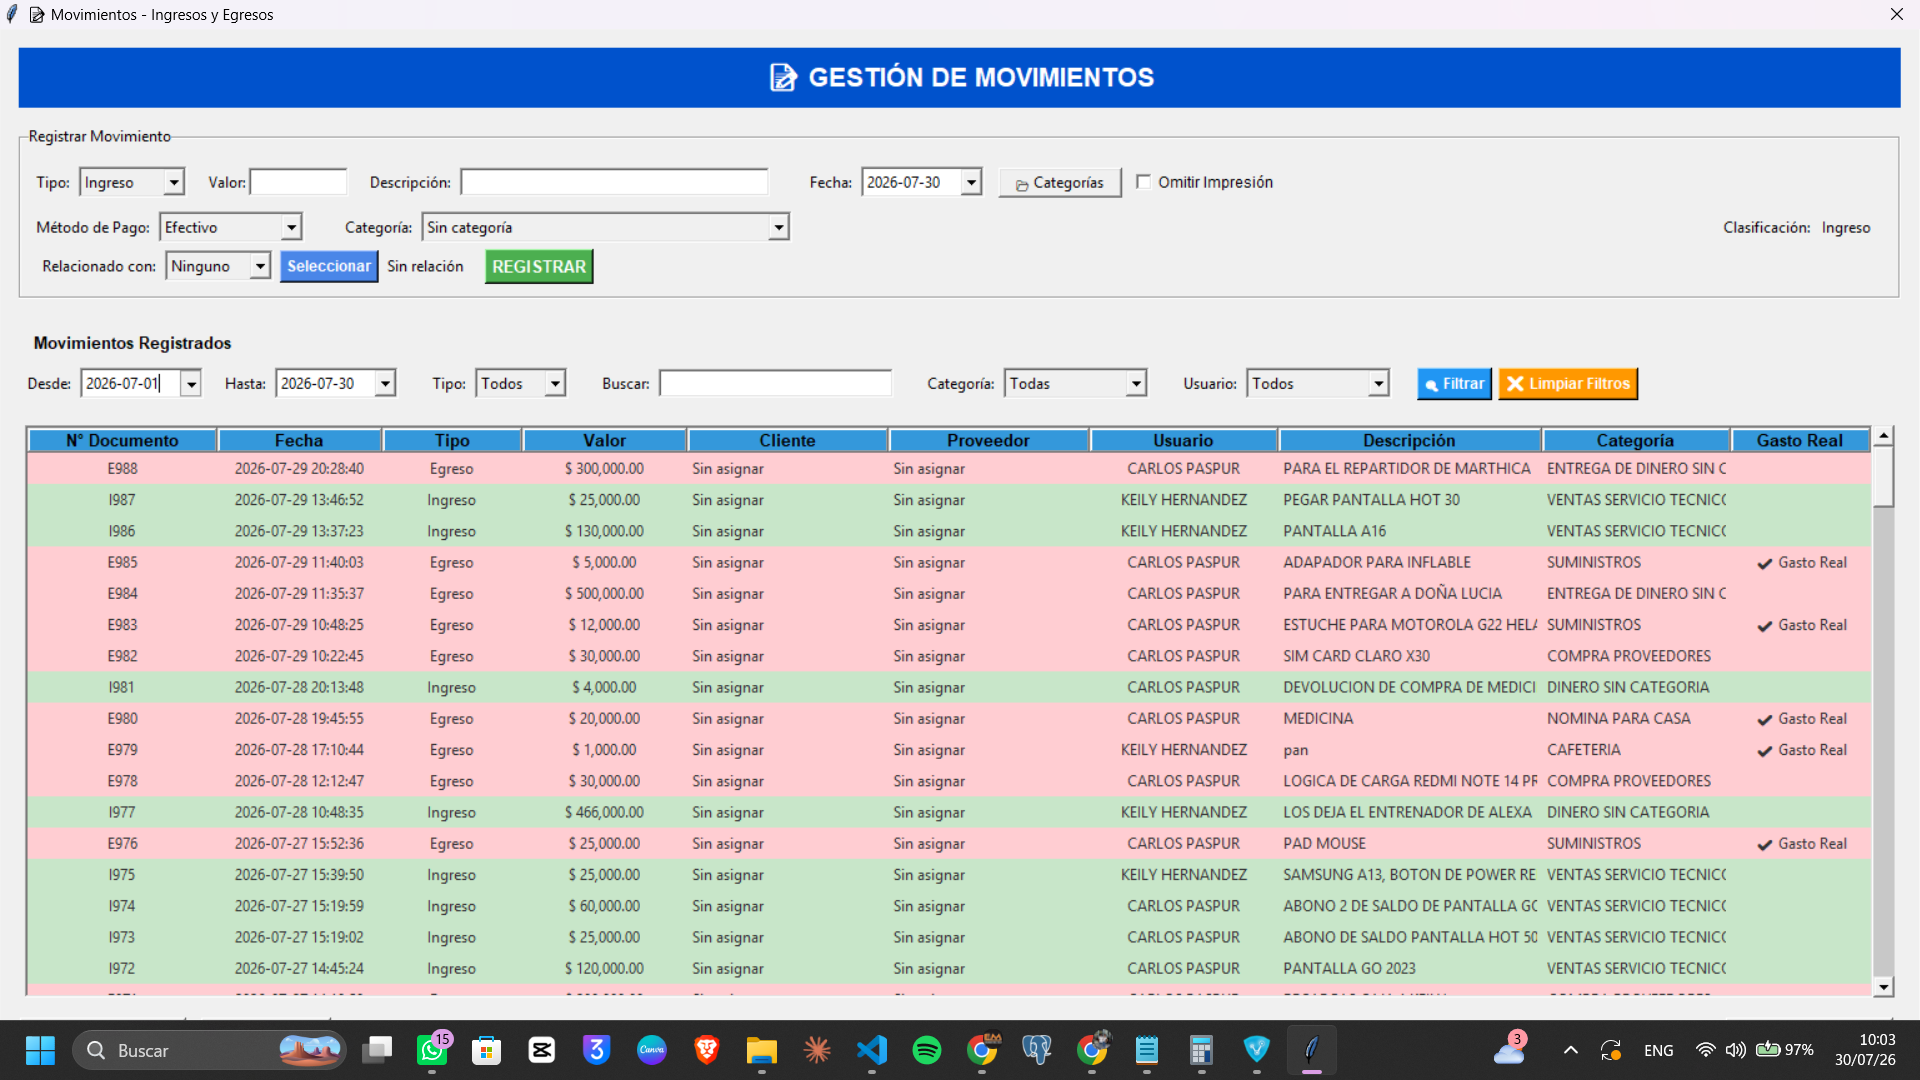Select the I981 document row
The height and width of the screenshot is (1080, 1920).
949,688
